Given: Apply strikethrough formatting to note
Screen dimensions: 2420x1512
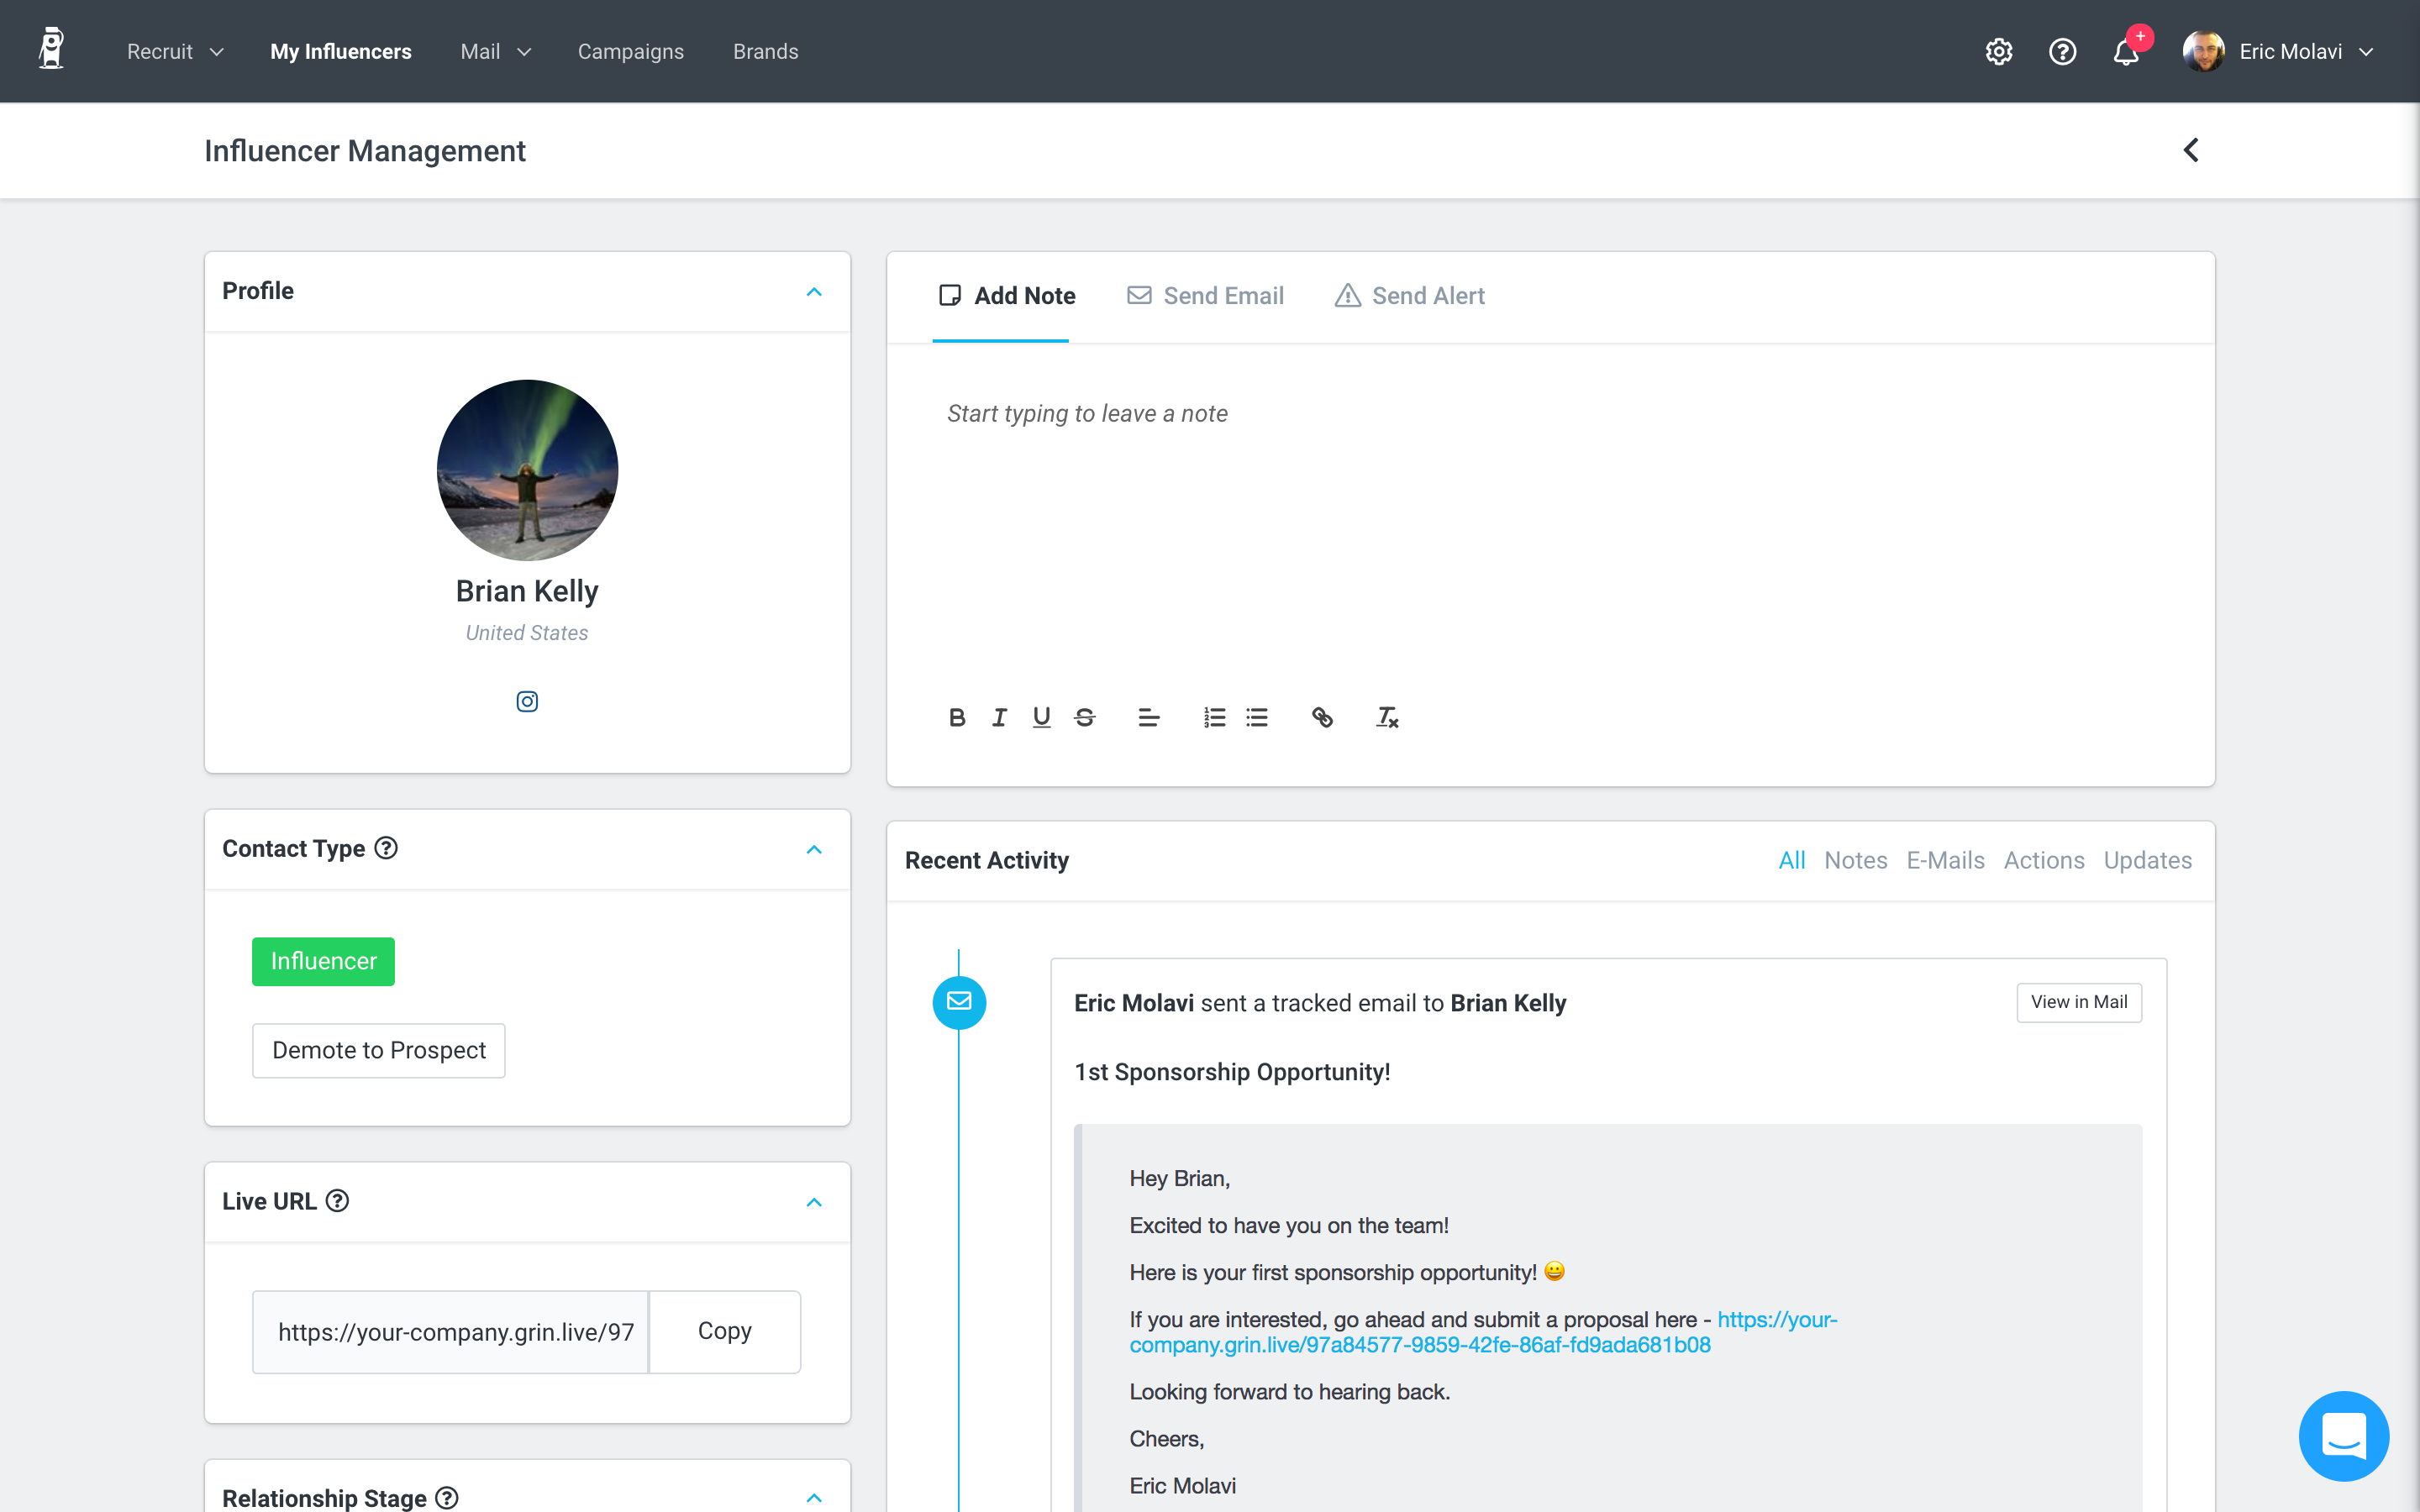Looking at the screenshot, I should pos(1084,717).
